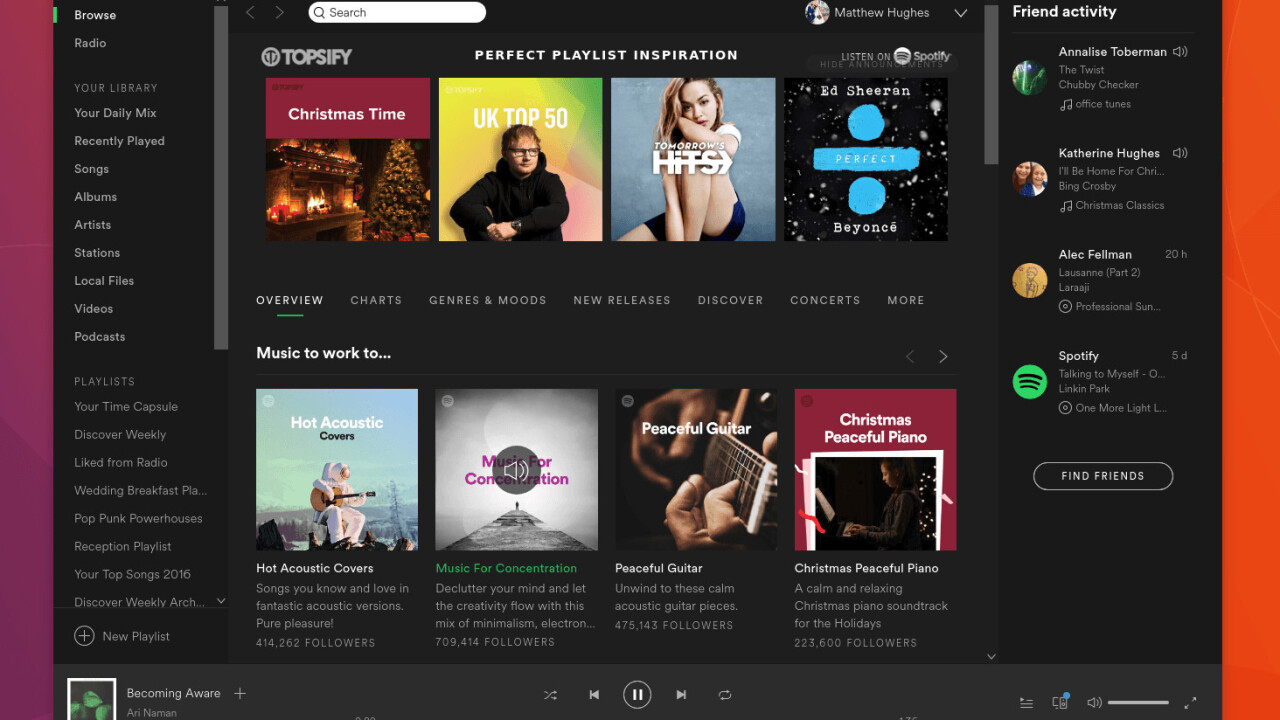Mute Annalise Toberman's activity updates
Viewport: 1280px width, 720px height.
(1180, 51)
